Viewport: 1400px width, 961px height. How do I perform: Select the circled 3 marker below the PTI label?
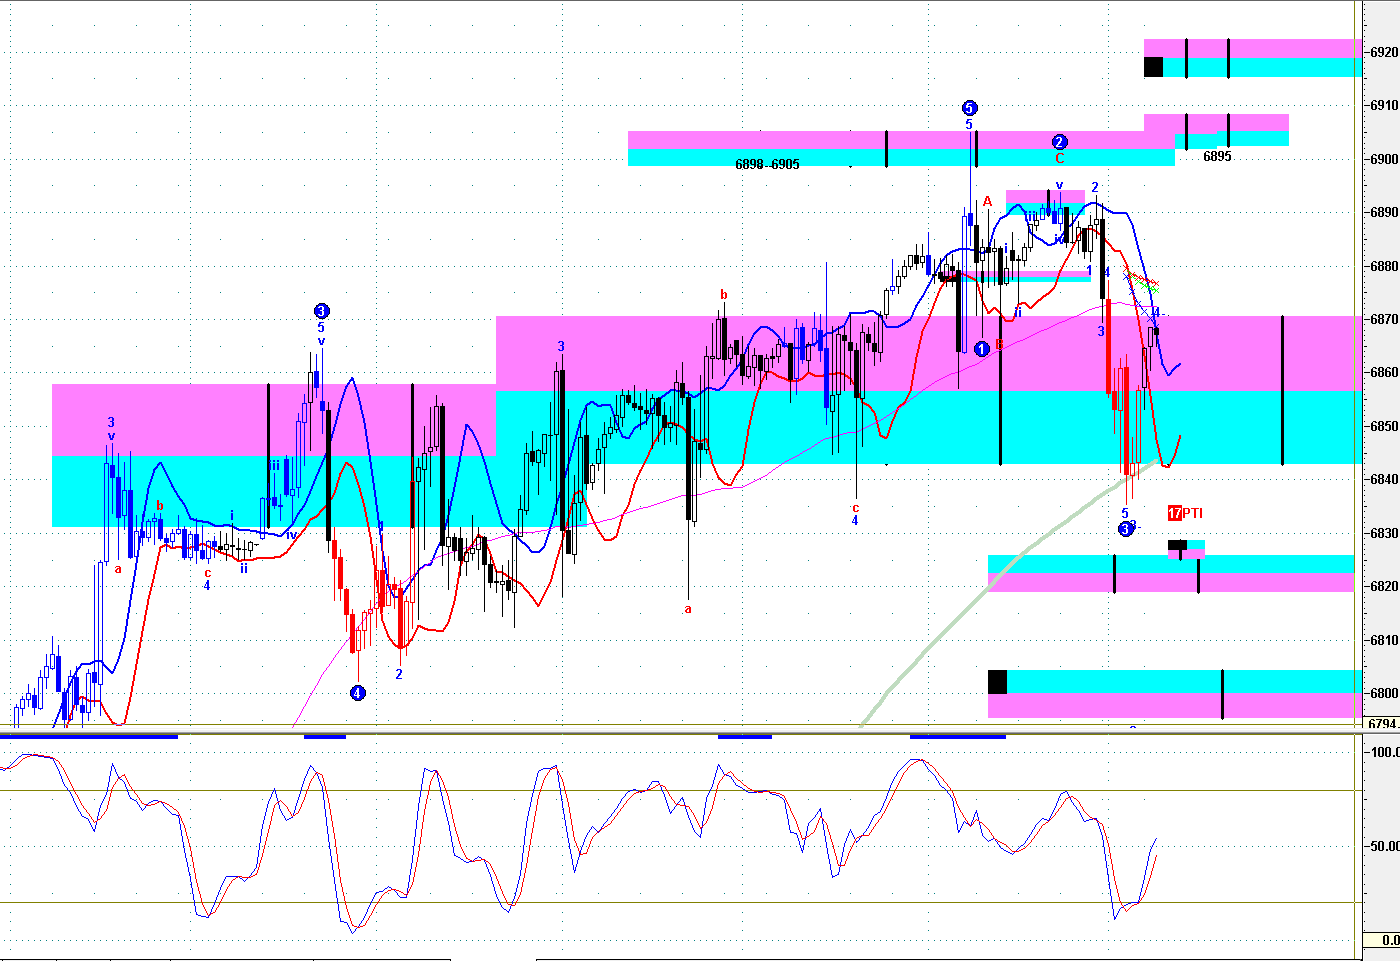(x=1125, y=529)
